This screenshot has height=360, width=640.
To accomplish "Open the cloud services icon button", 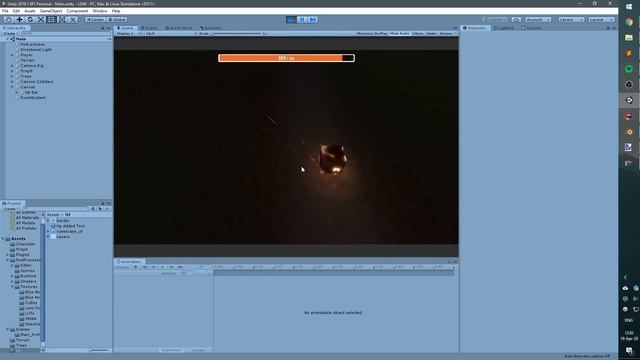I will (x=516, y=20).
